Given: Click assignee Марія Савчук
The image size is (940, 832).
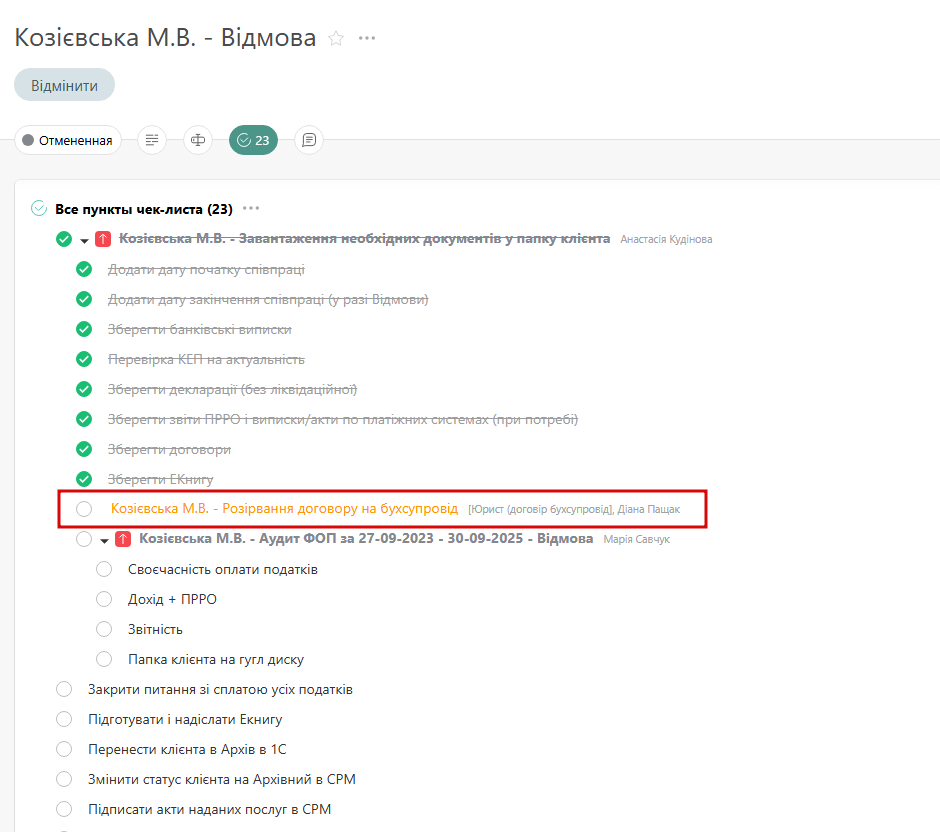Looking at the screenshot, I should point(637,539).
